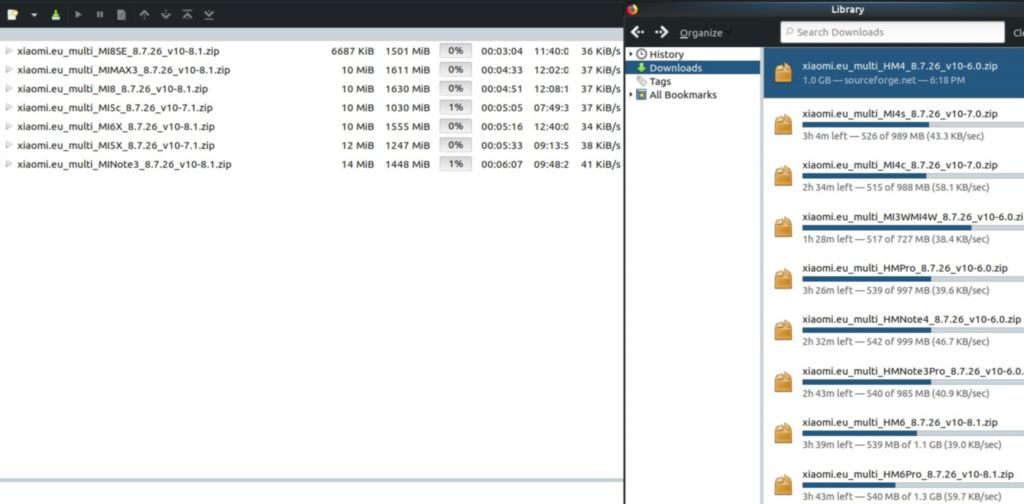1024x504 pixels.
Task: Select the MINote3 zip download row
Action: pos(312,164)
